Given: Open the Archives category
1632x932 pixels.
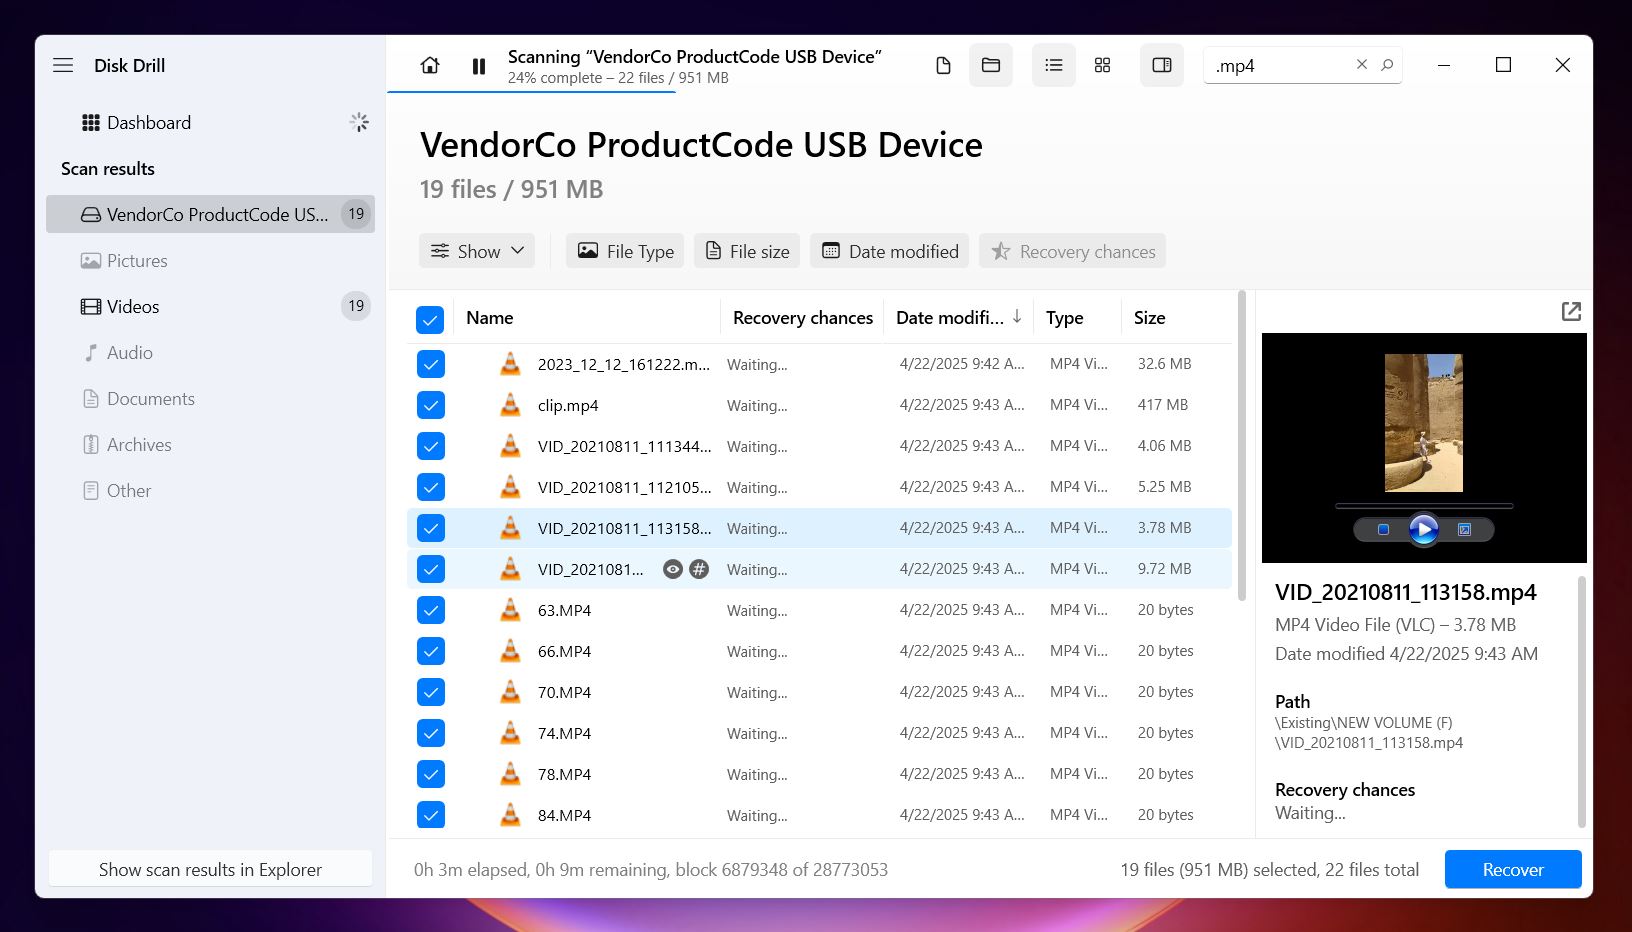Looking at the screenshot, I should coord(210,444).
